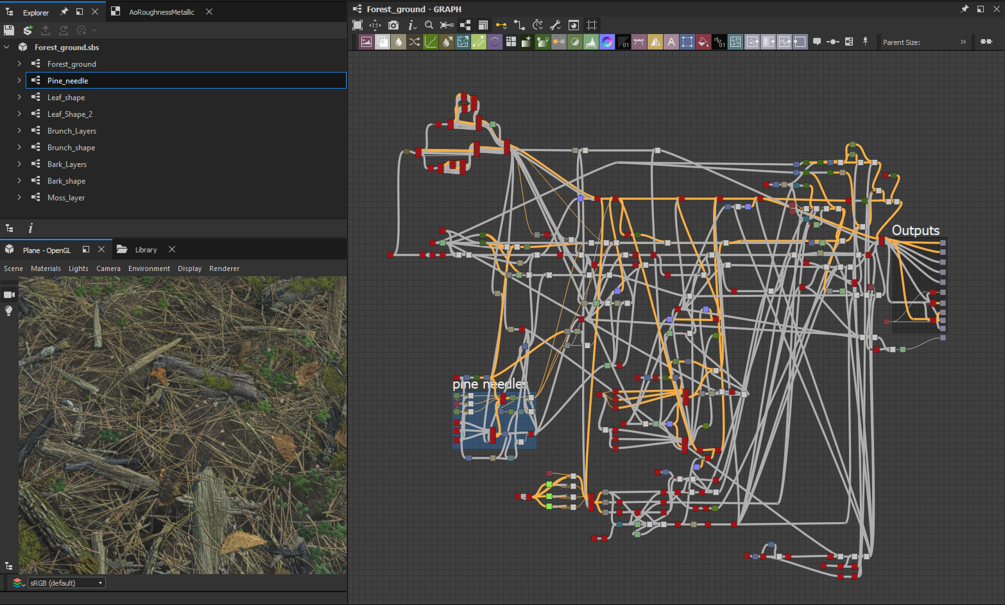Collapse the Forest_ground.sbs package
This screenshot has height=605, width=1005.
click(6, 47)
